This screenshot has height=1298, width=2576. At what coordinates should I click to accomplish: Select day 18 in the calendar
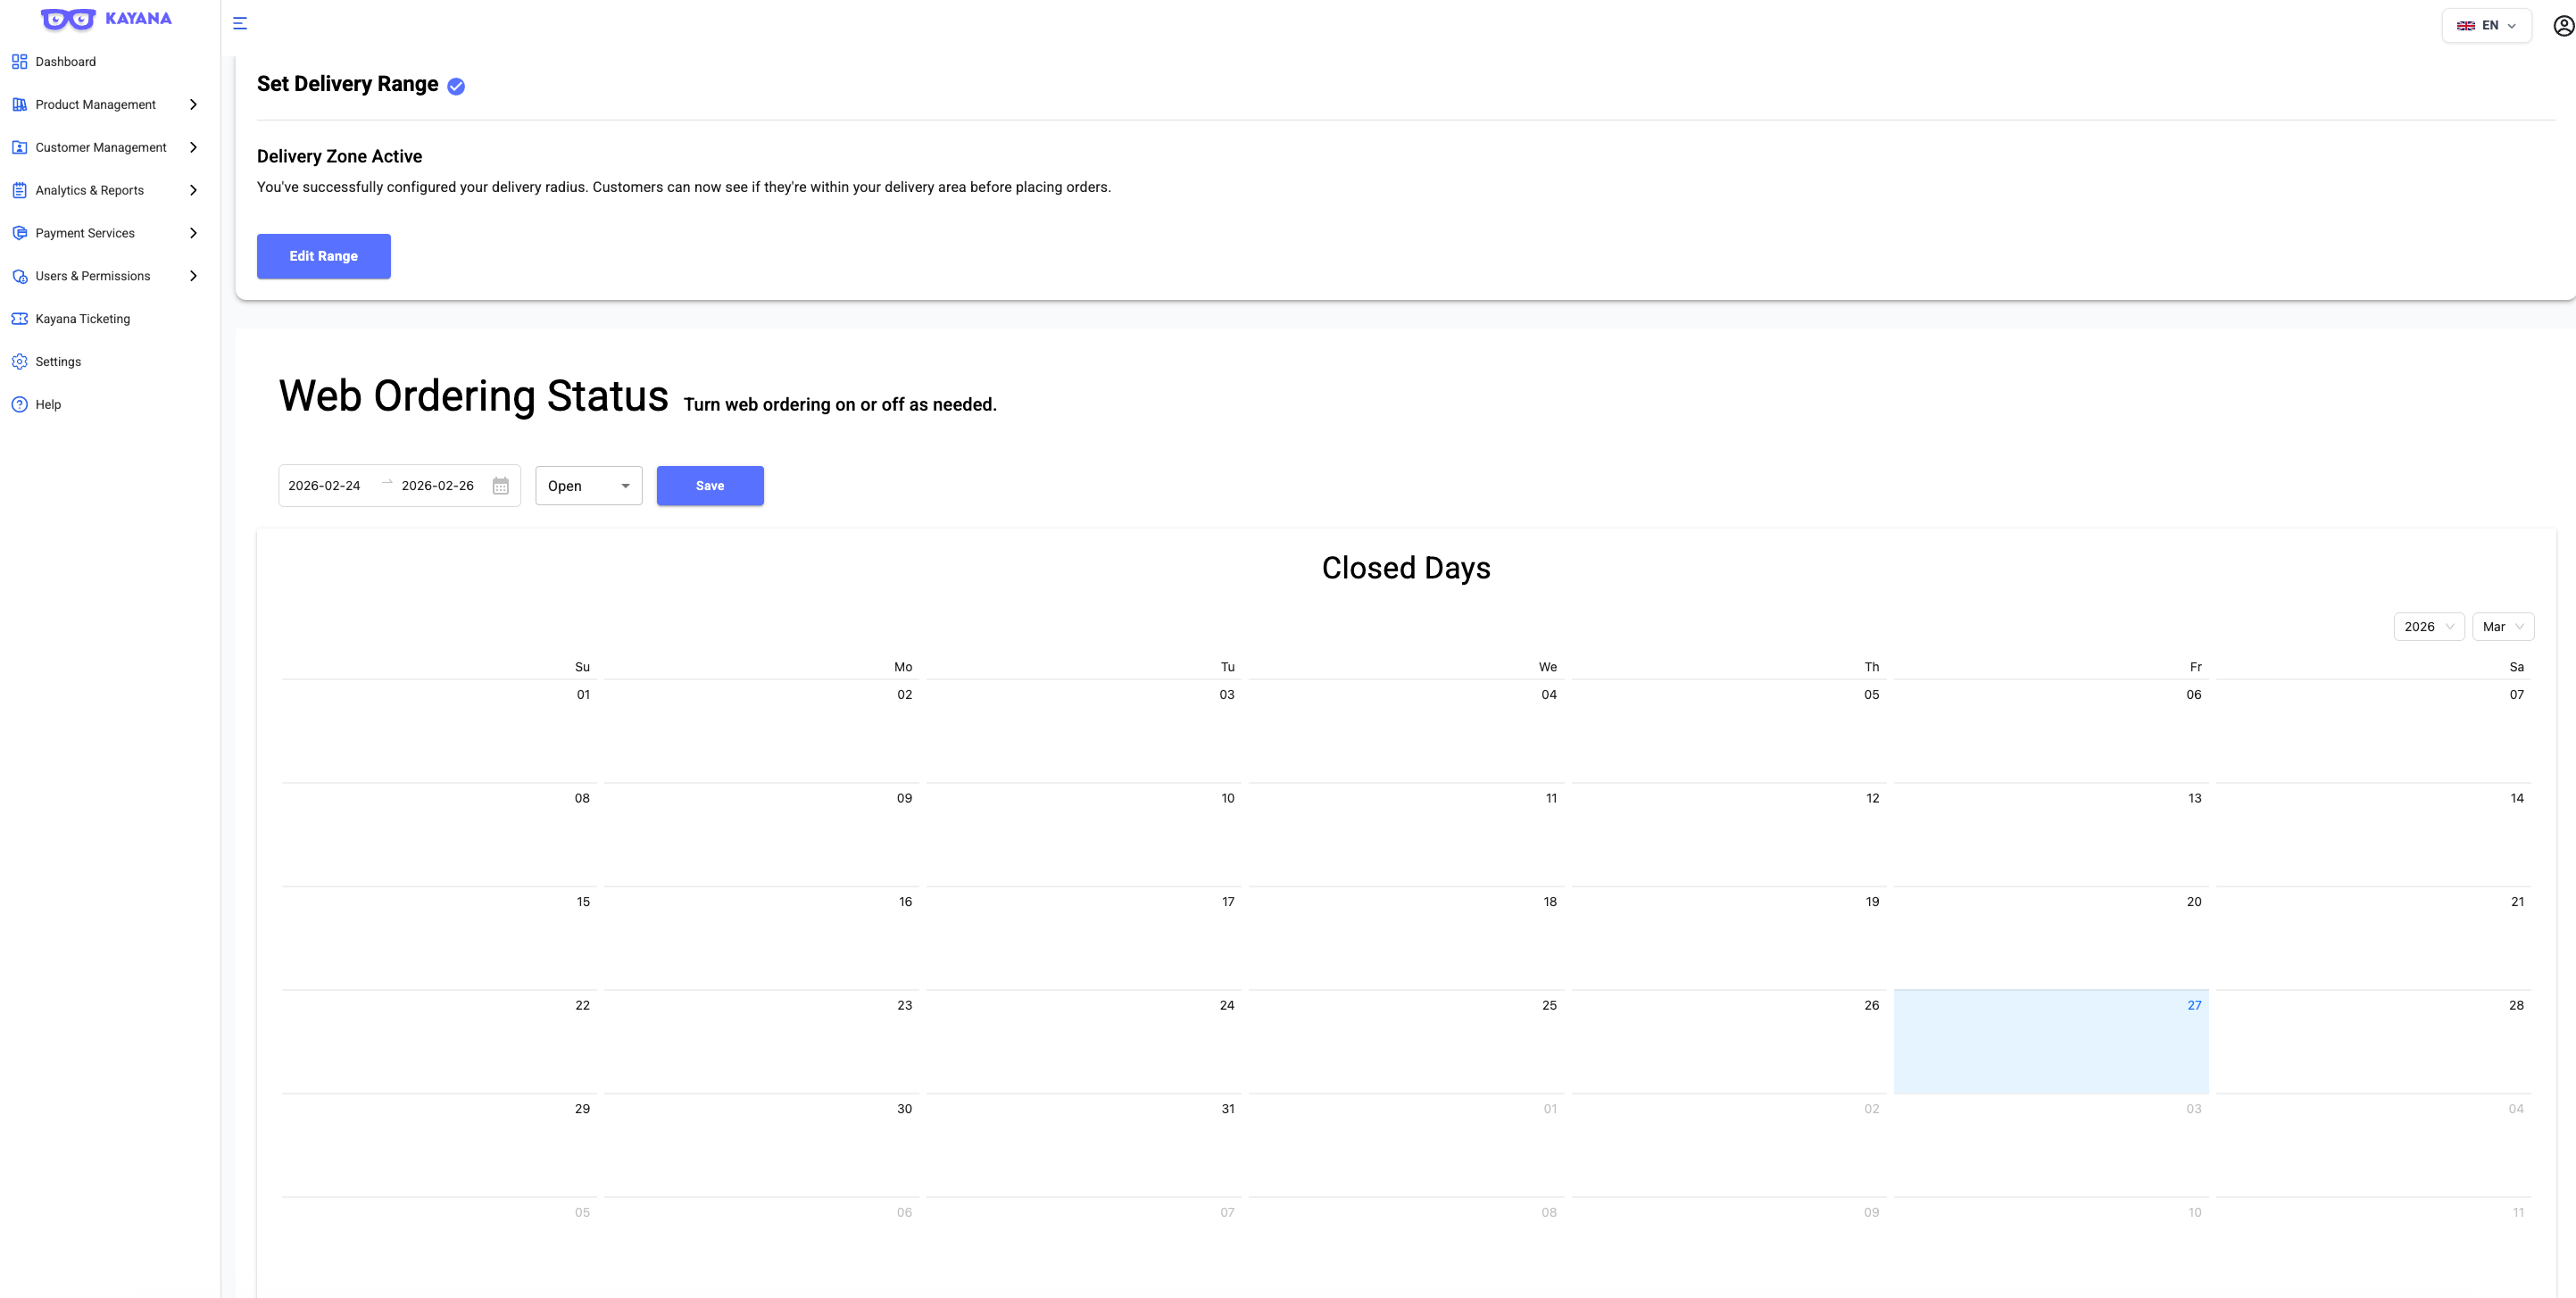click(x=1405, y=937)
